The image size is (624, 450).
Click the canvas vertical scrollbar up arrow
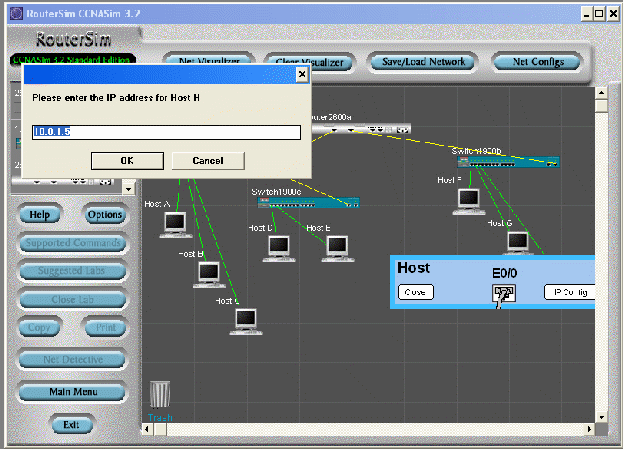click(x=601, y=93)
